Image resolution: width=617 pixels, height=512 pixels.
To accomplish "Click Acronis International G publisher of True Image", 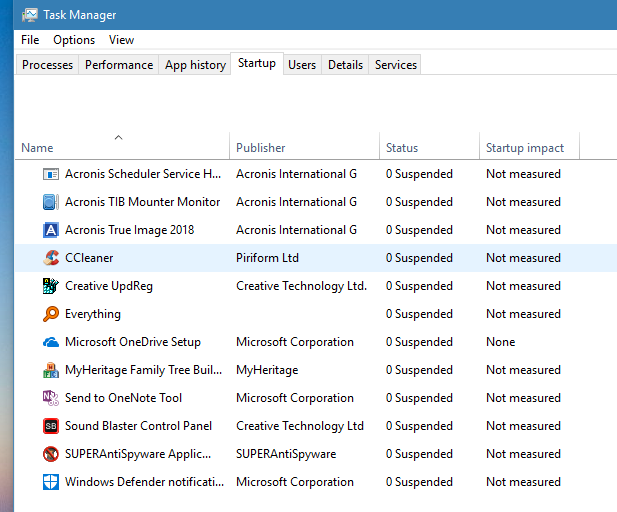I will [x=296, y=230].
